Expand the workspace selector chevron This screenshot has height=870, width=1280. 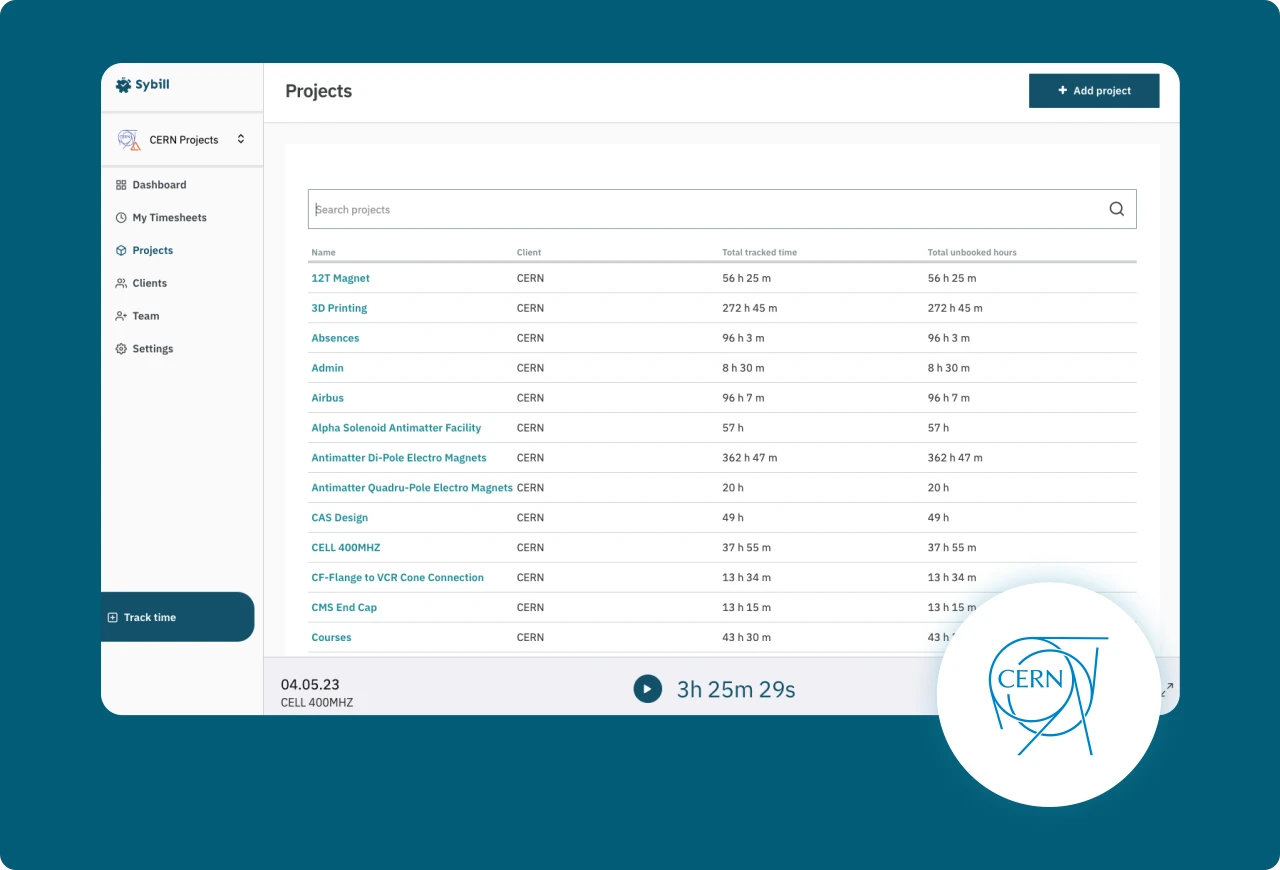tap(240, 139)
